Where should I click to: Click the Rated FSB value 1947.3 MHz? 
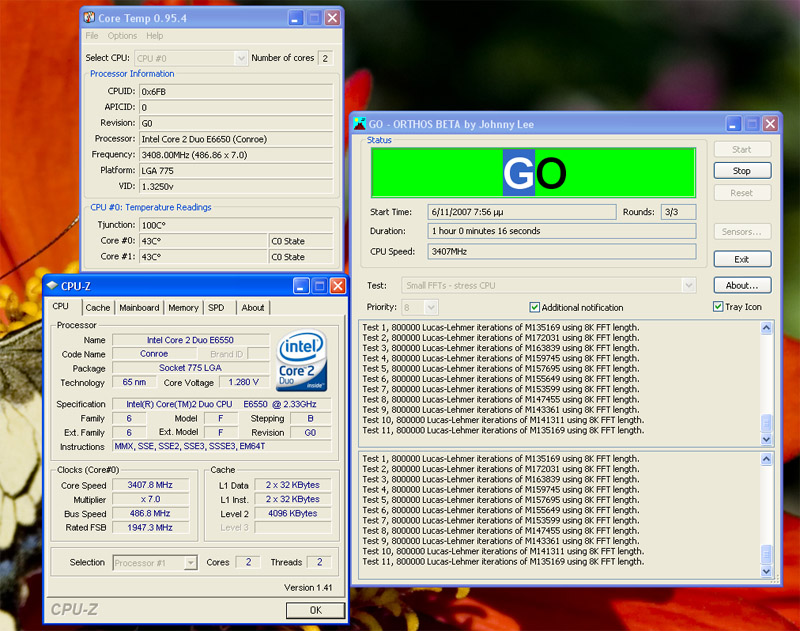[150, 527]
